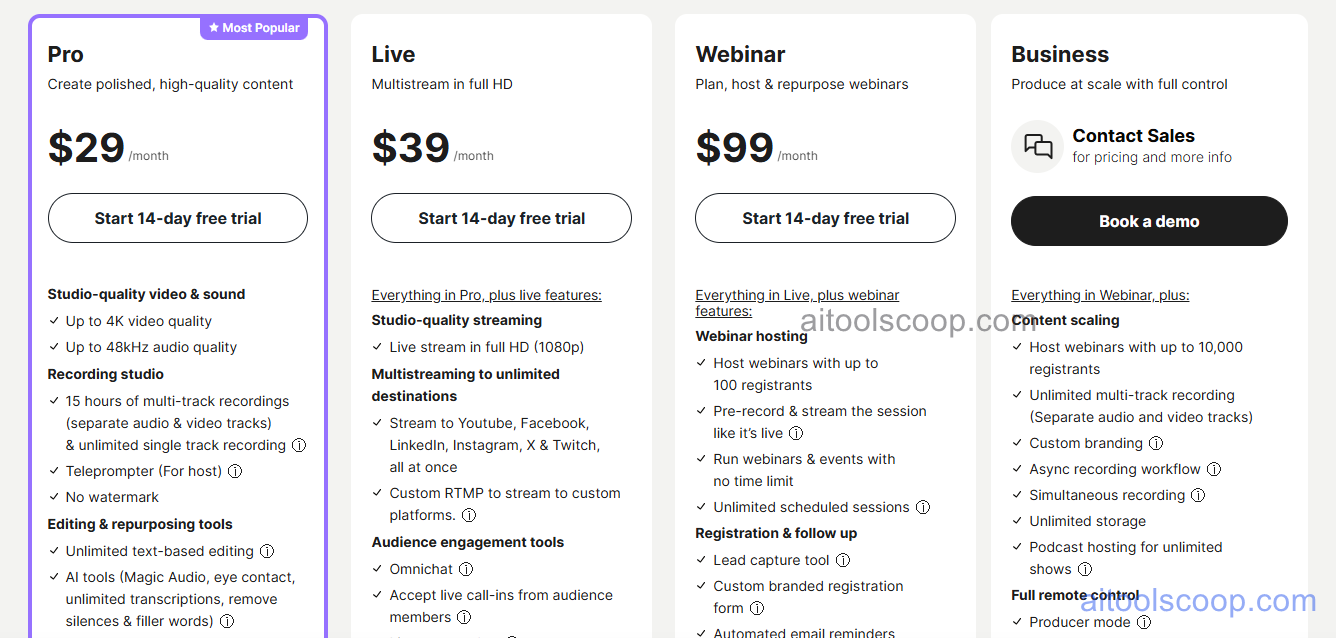Click the Unlimited scheduled sessions info icon
Screen dimensions: 1336x638
[x=922, y=507]
